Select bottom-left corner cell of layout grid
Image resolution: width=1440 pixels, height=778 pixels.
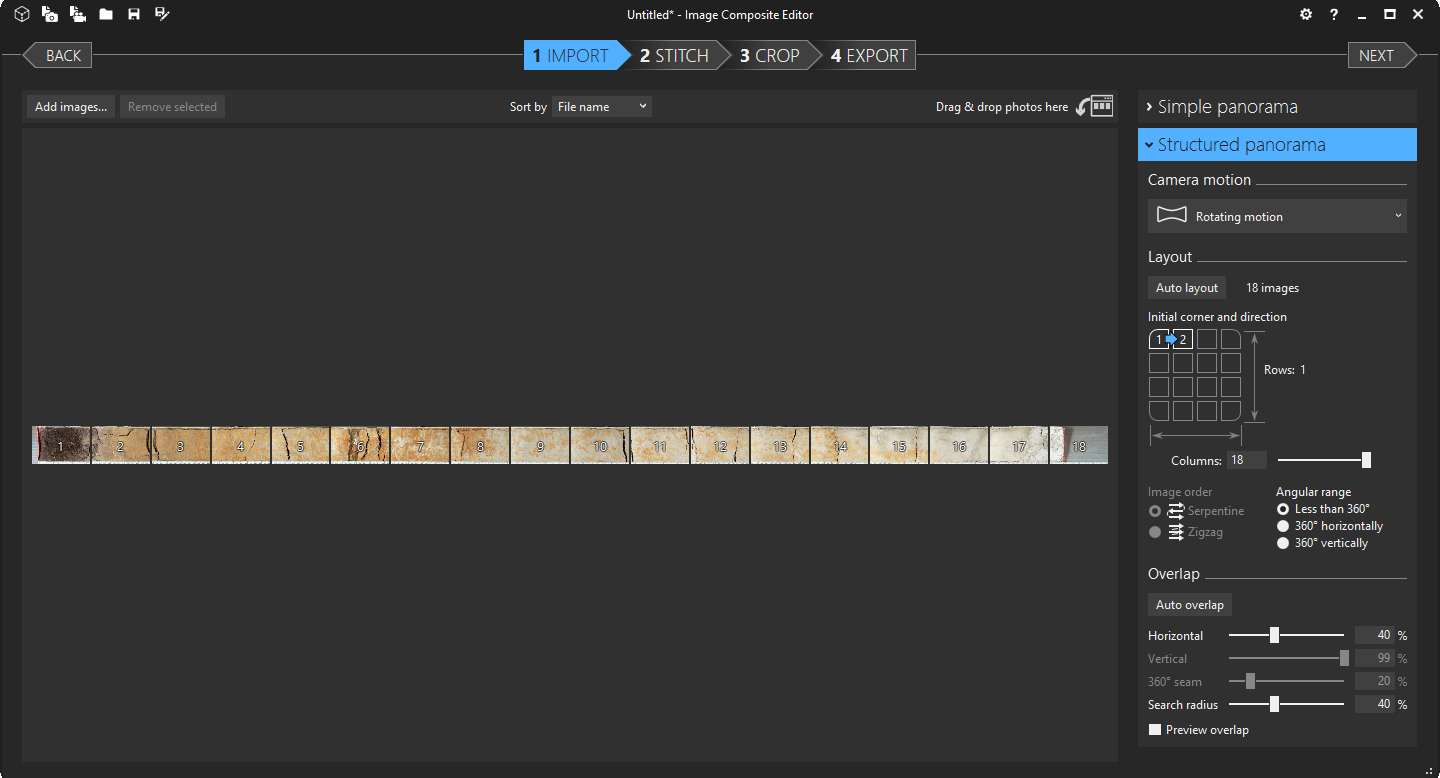[1159, 411]
